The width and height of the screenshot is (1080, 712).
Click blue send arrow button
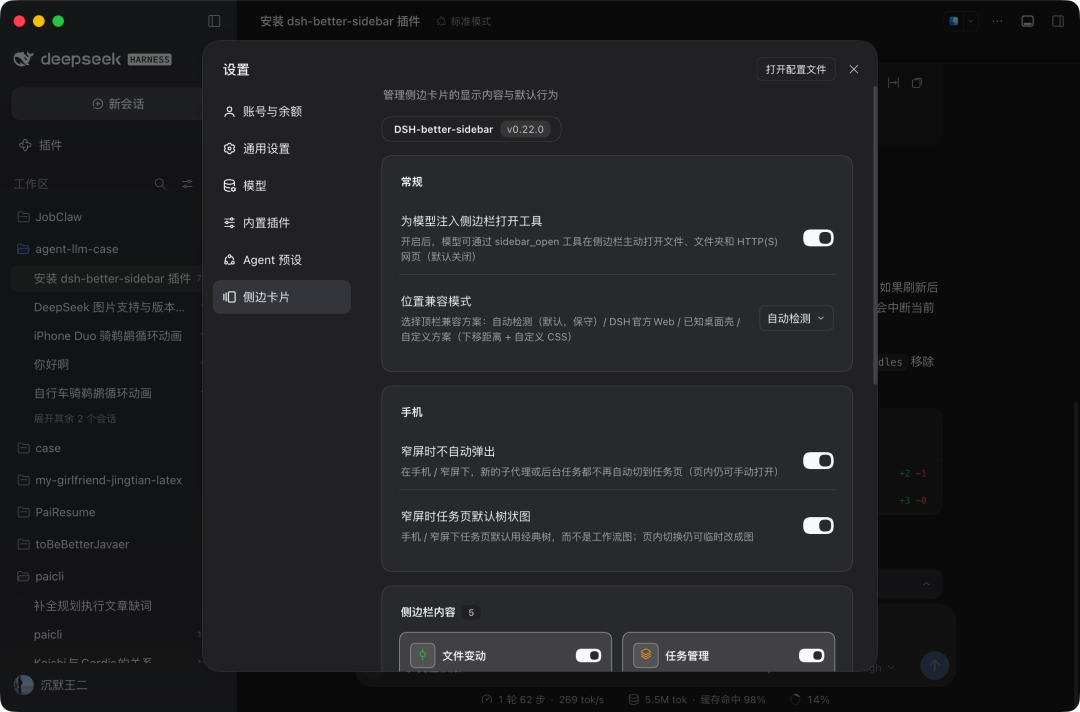click(935, 665)
